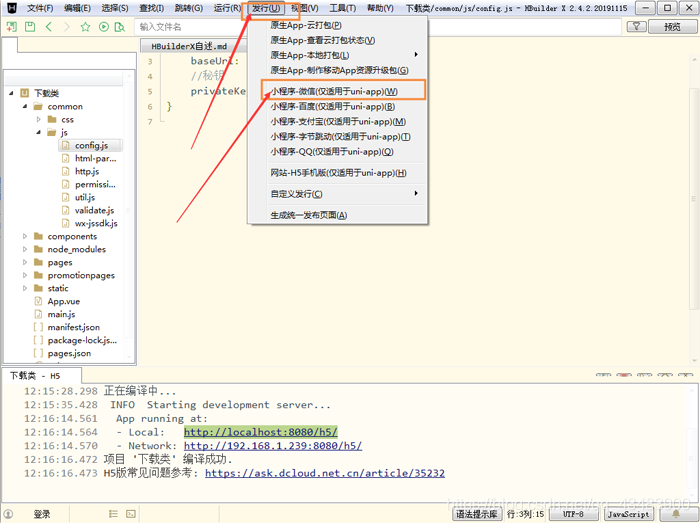Select 生成统一发布页面(A) menu item

pyautogui.click(x=308, y=215)
